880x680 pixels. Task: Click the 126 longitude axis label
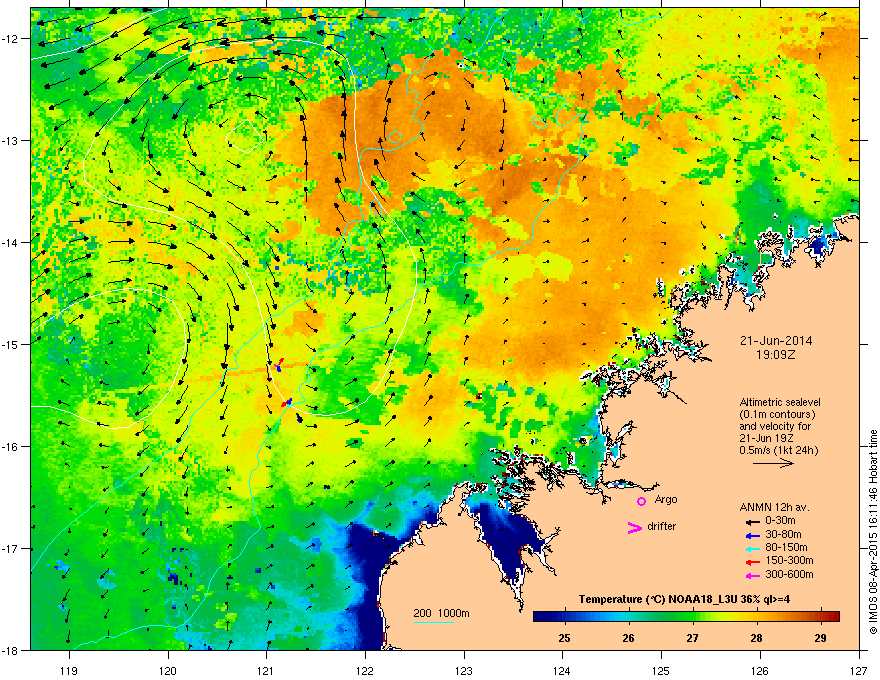pyautogui.click(x=760, y=670)
